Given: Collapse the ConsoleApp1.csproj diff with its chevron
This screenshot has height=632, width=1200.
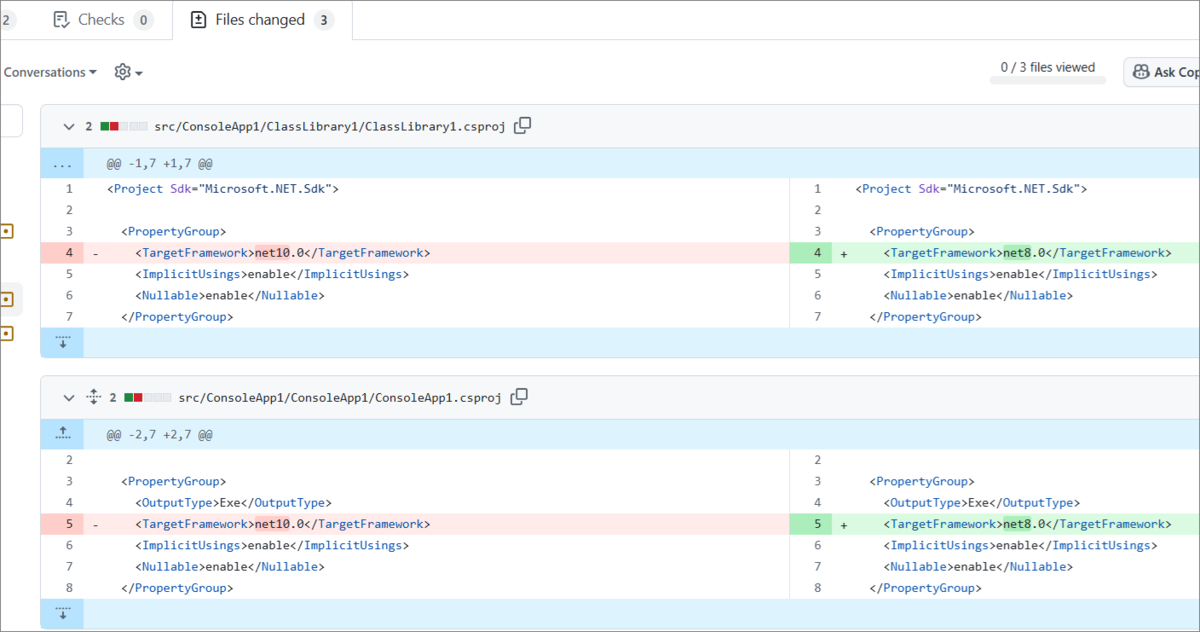Looking at the screenshot, I should [x=68, y=396].
